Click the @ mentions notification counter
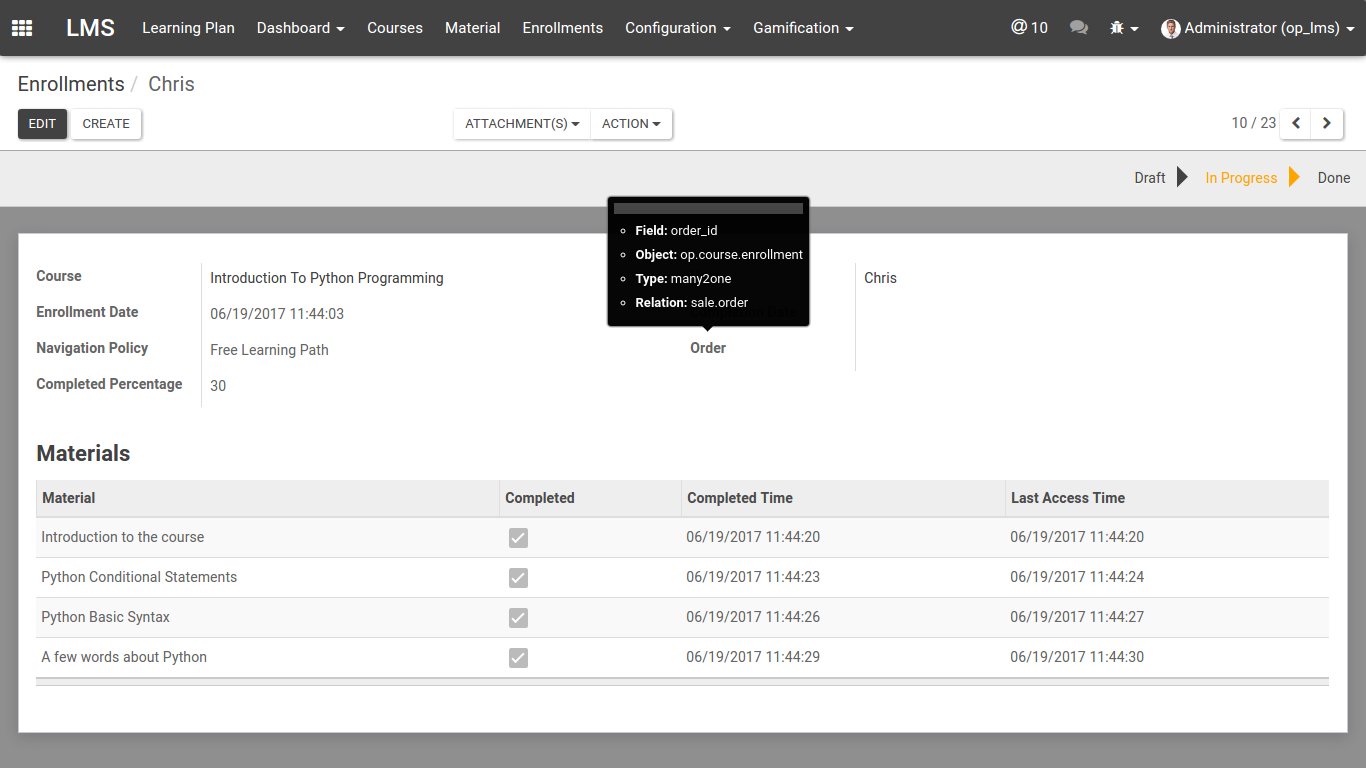This screenshot has height=768, width=1366. (1029, 28)
